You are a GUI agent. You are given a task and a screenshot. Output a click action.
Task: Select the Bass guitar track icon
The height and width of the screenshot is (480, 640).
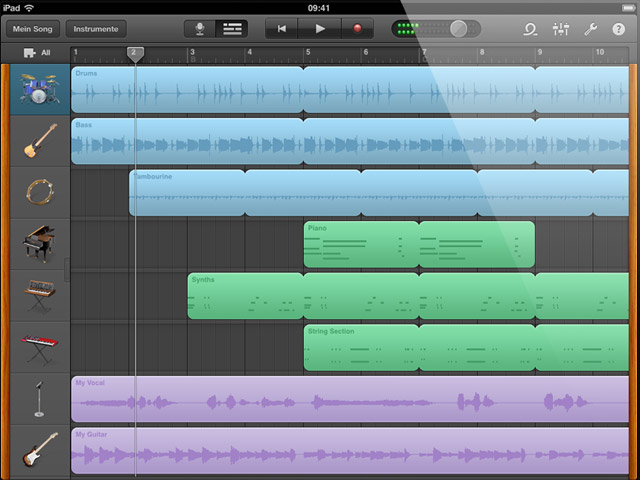40,141
